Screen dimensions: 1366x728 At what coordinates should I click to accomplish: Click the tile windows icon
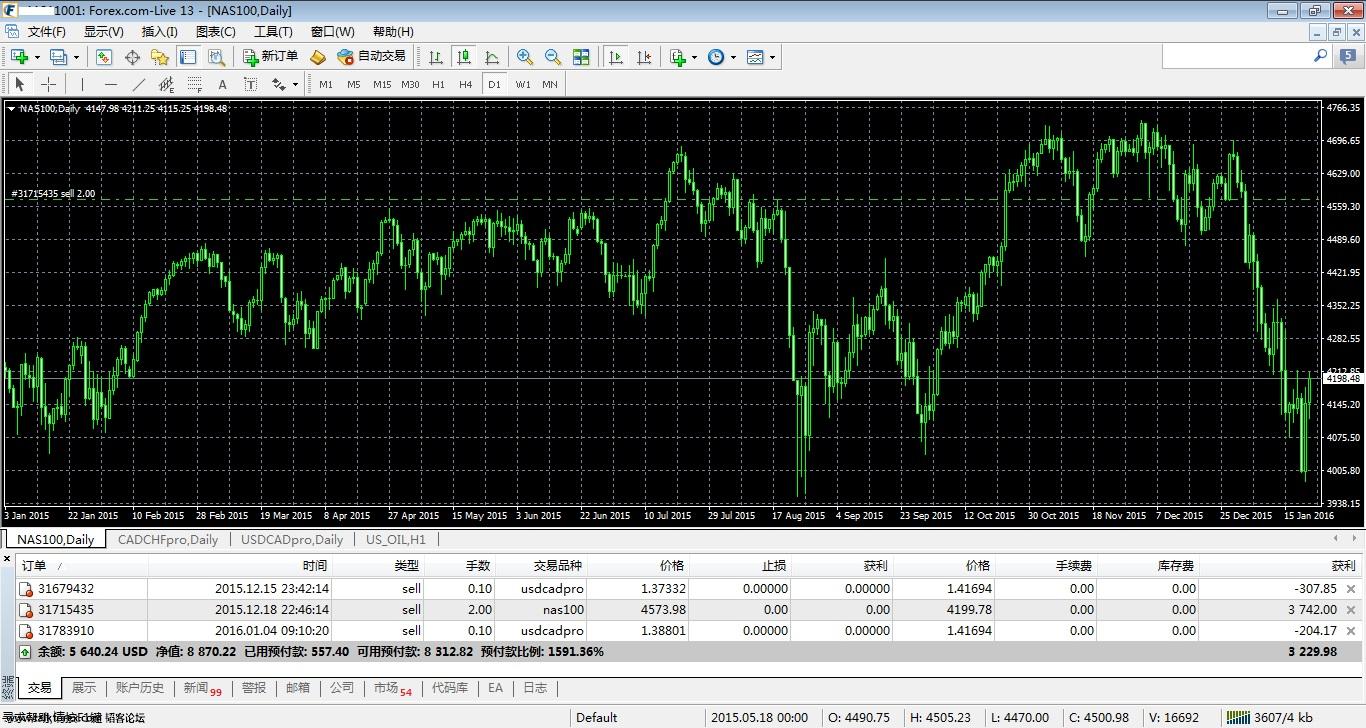[x=581, y=57]
